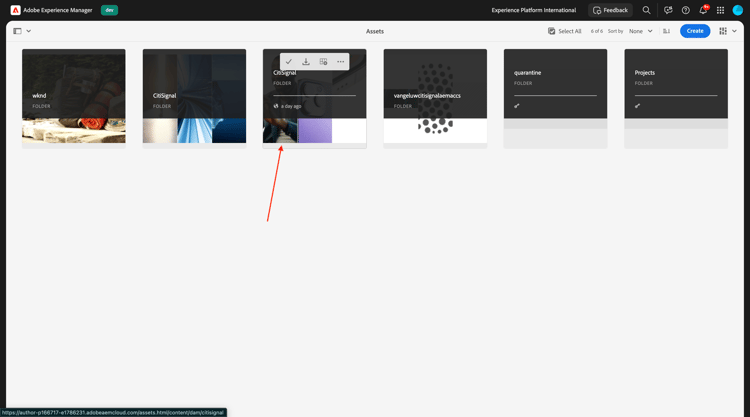Open the AI assistant chat icon
Screen dimensions: 750x417
[x=668, y=10]
